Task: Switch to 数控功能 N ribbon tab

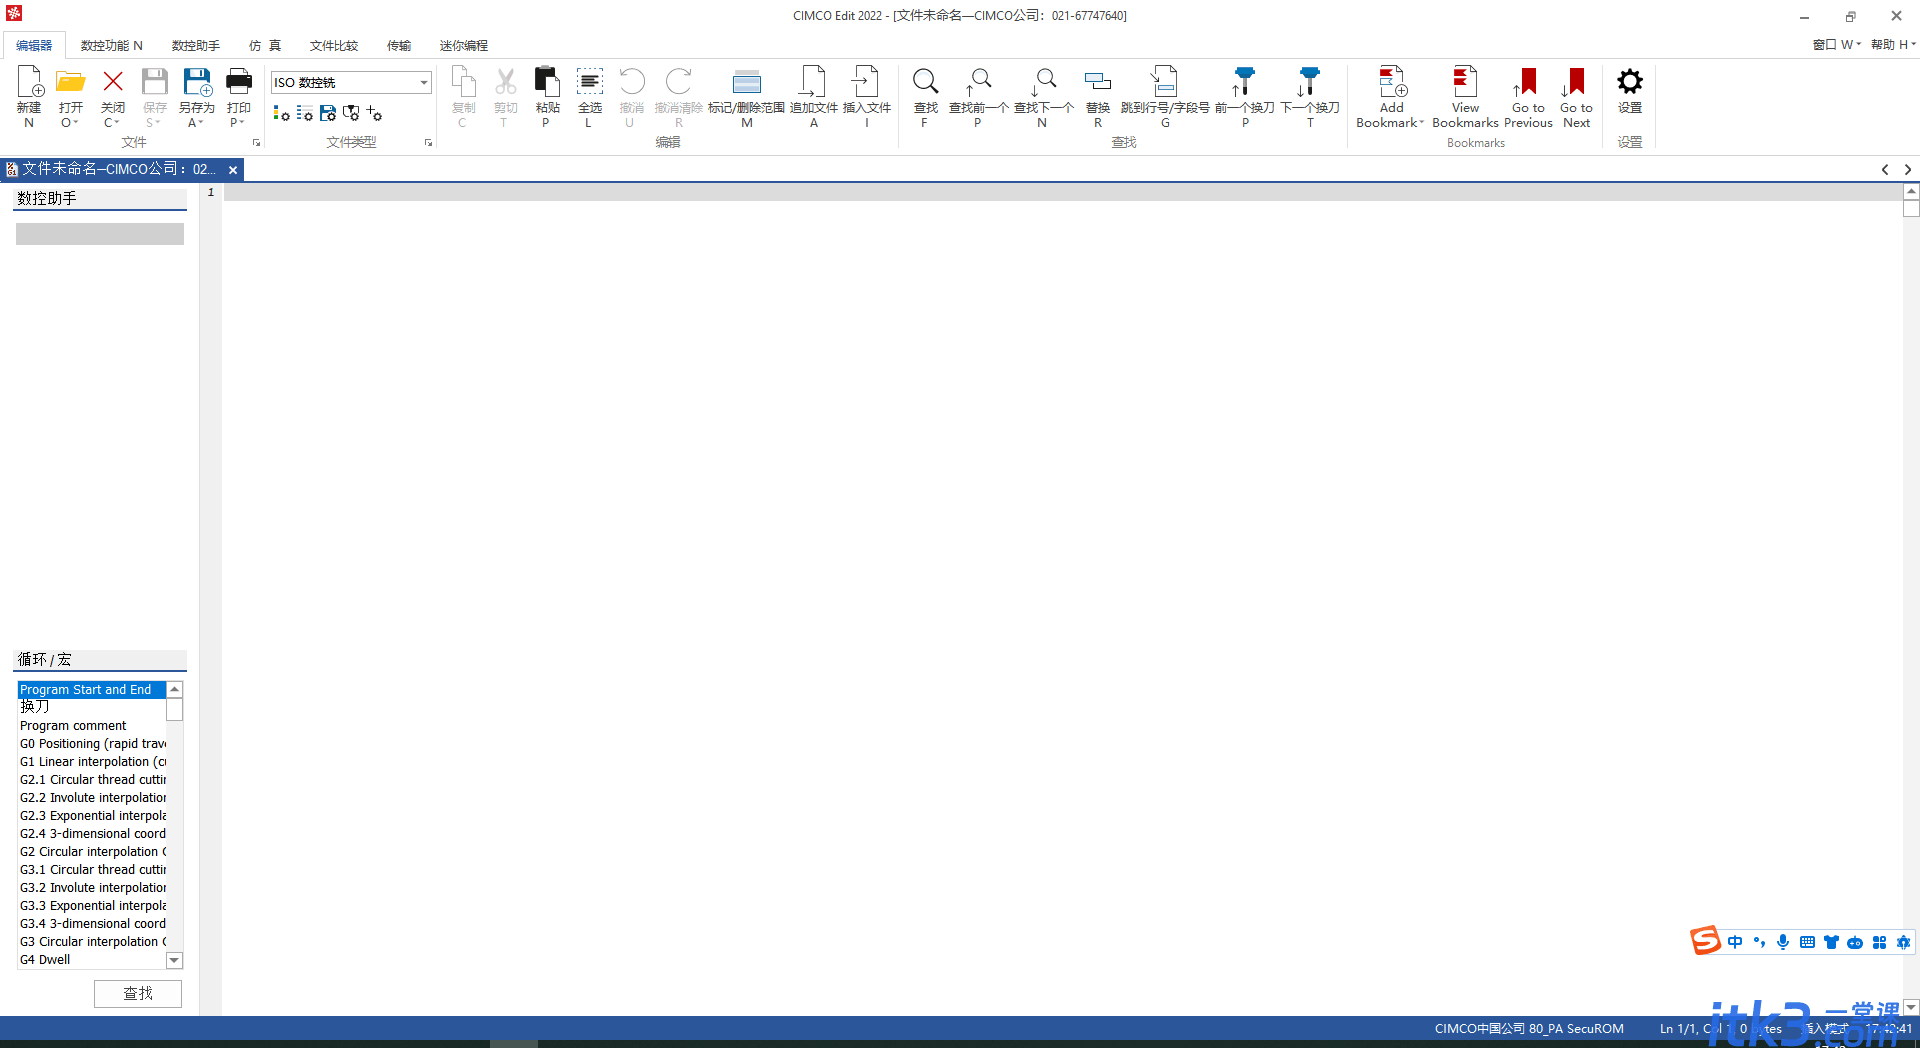Action: pyautogui.click(x=111, y=46)
